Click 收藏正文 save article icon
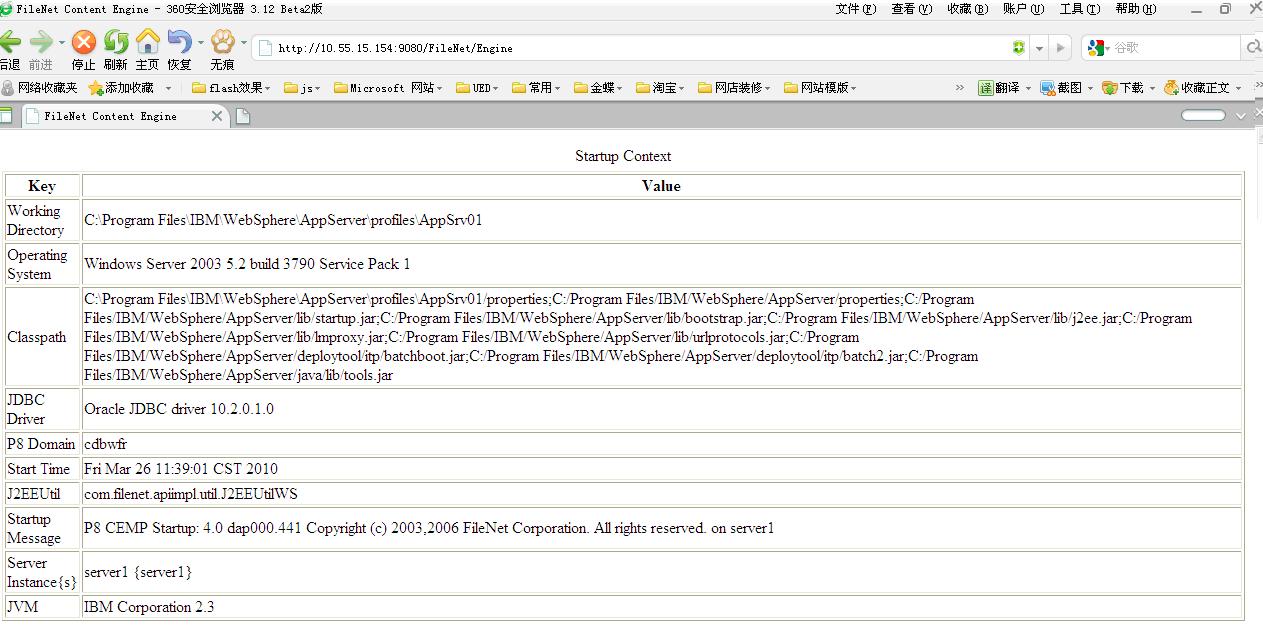Image resolution: width=1263 pixels, height=643 pixels. click(1196, 88)
